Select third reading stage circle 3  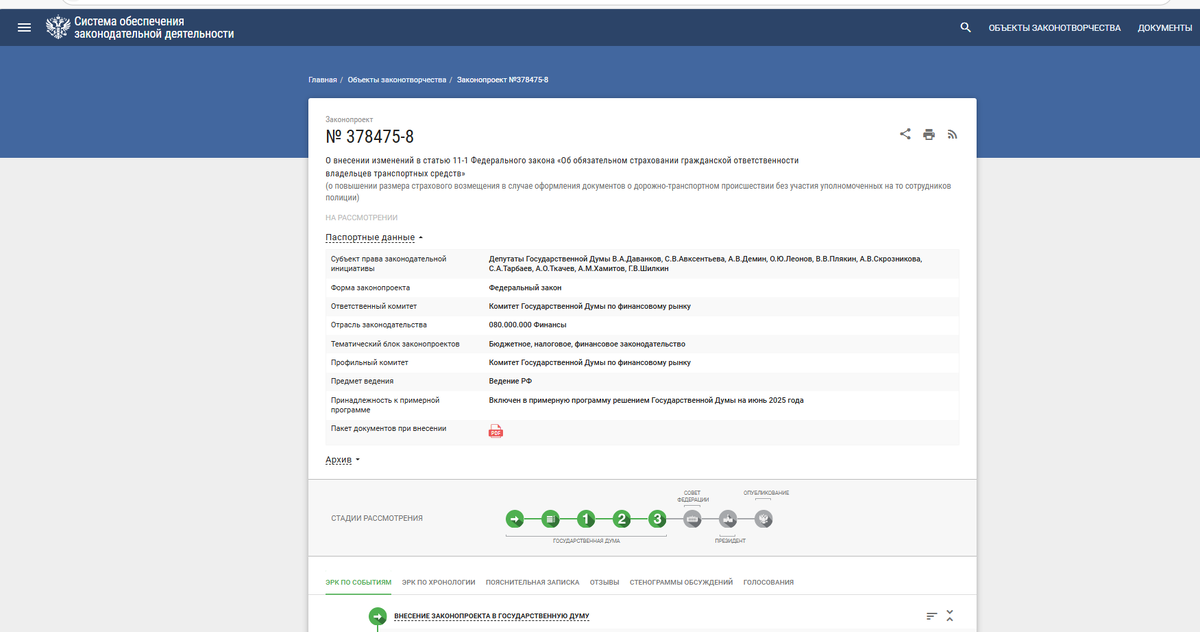(x=657, y=519)
